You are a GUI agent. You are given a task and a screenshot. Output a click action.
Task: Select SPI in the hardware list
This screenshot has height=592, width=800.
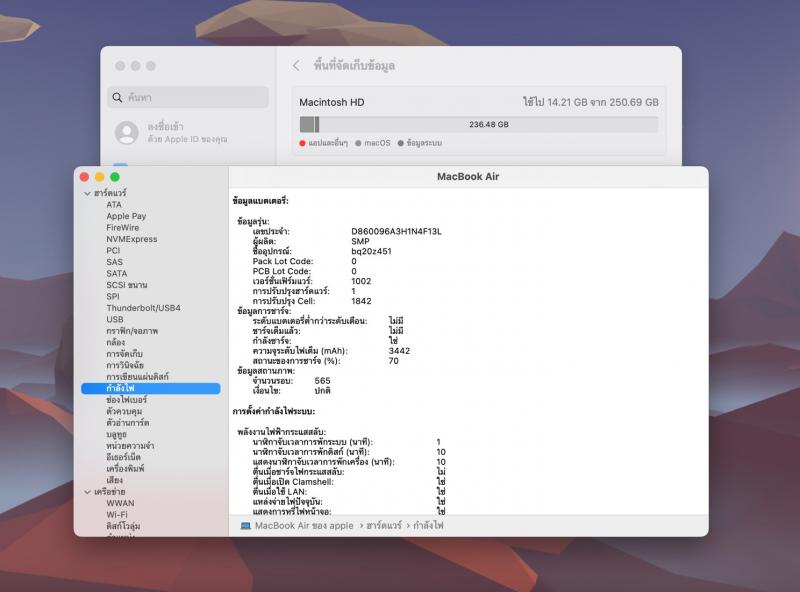pyautogui.click(x=113, y=297)
